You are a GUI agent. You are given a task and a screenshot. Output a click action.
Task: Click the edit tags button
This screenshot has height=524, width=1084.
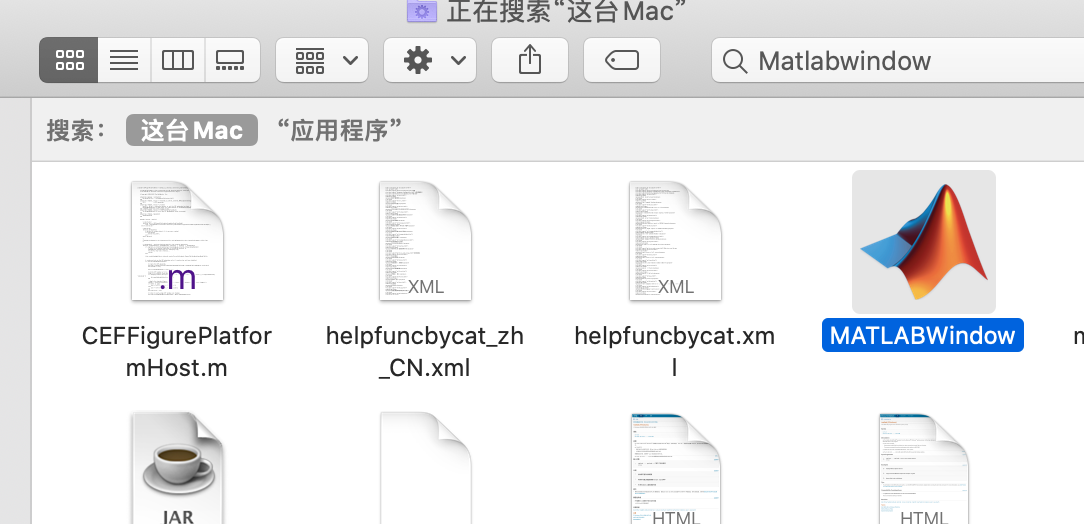click(x=622, y=60)
